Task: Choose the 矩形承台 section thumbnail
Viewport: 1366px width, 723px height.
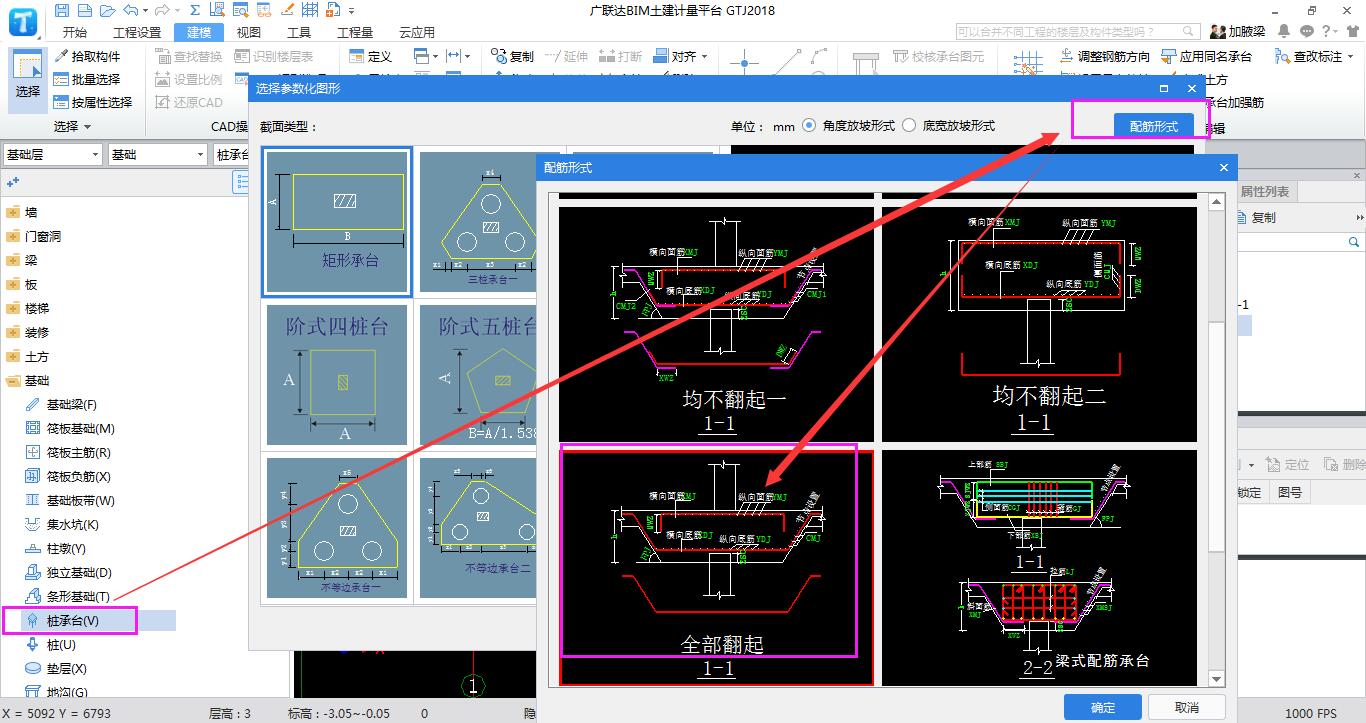Action: 337,222
